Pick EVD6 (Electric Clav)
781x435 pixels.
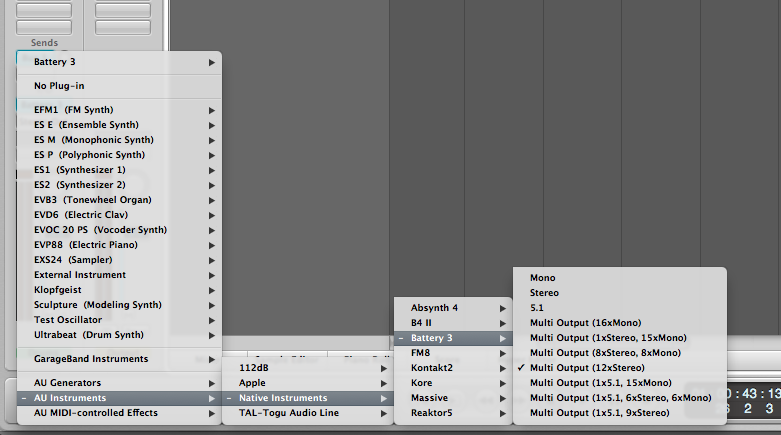coord(120,214)
